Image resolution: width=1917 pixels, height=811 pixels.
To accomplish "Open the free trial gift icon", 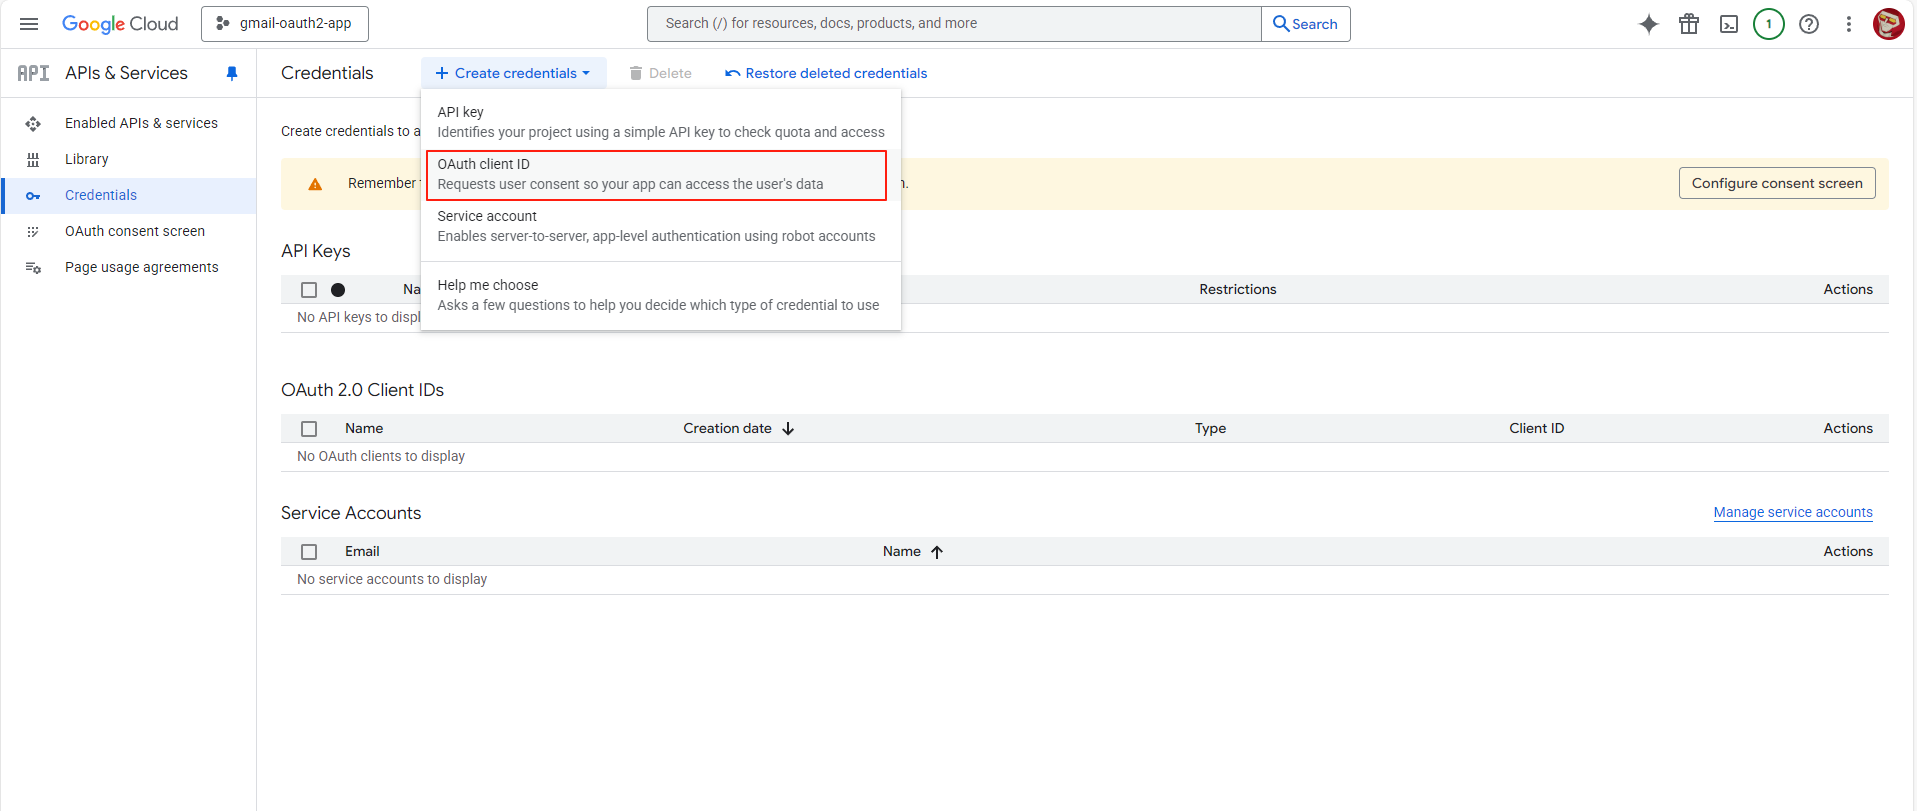I will [x=1689, y=24].
